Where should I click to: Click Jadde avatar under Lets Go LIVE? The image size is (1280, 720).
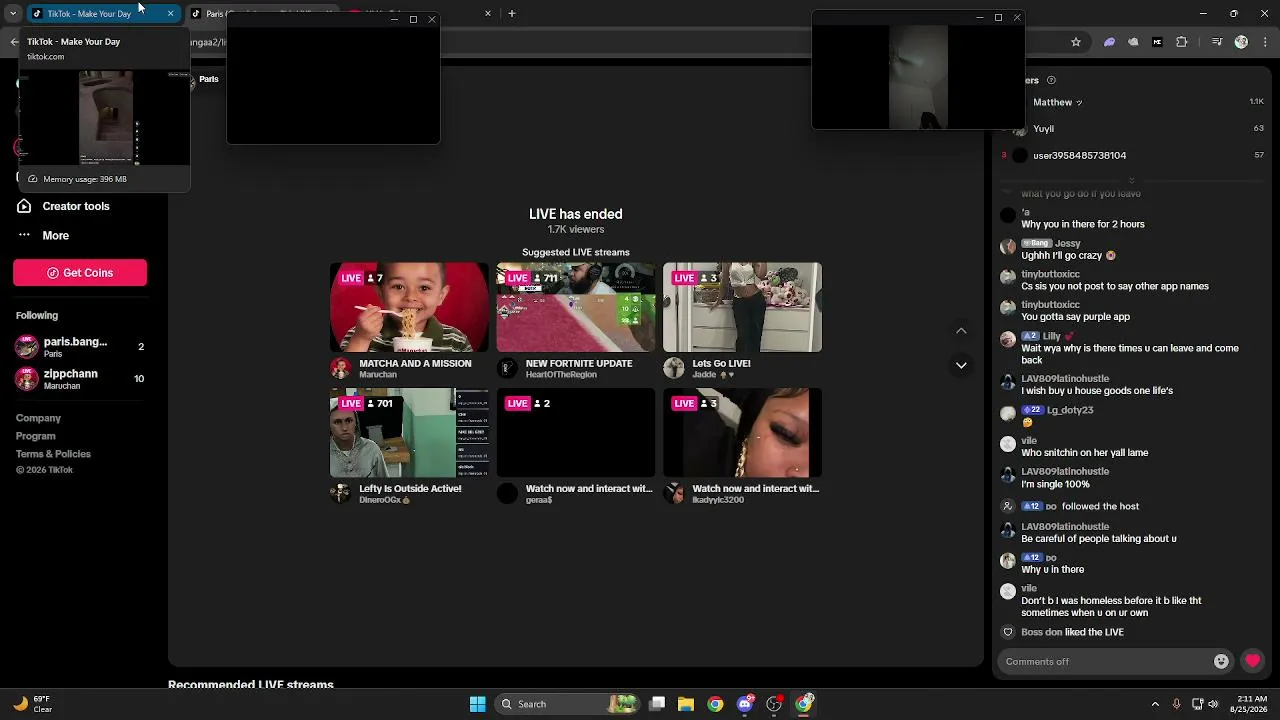click(x=674, y=368)
